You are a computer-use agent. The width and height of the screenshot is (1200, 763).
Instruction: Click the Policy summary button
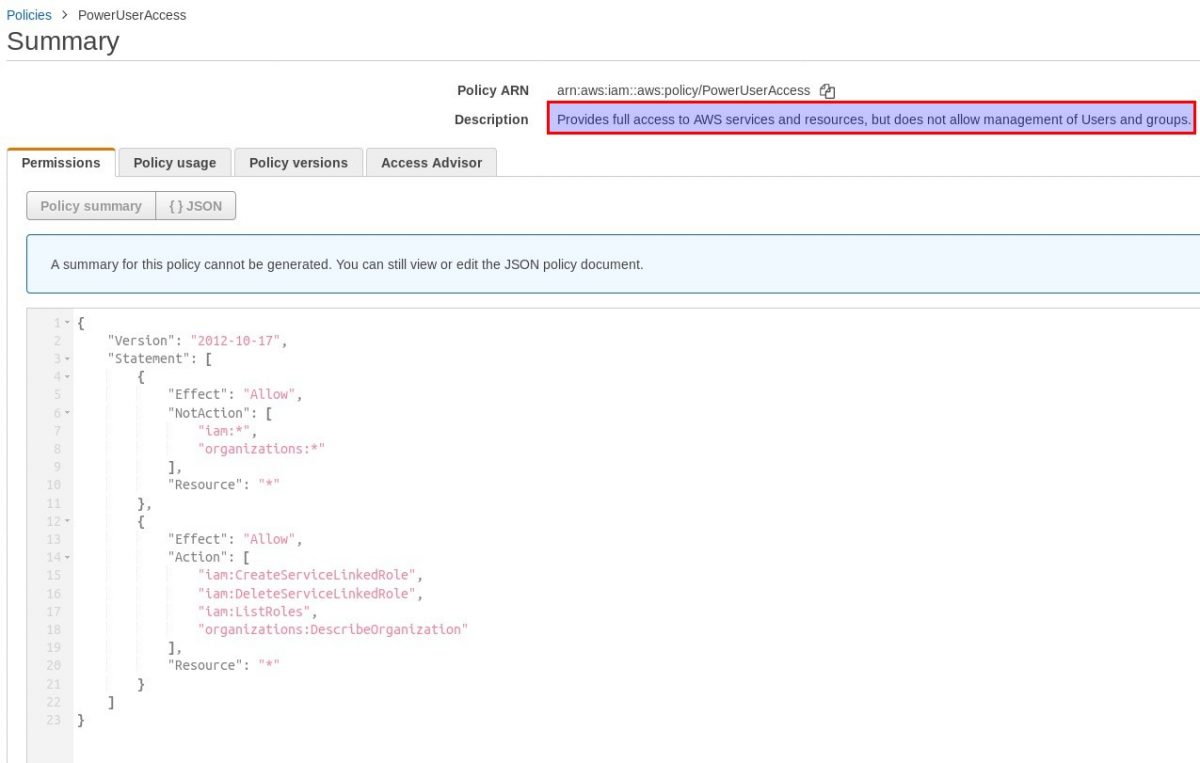click(x=91, y=206)
